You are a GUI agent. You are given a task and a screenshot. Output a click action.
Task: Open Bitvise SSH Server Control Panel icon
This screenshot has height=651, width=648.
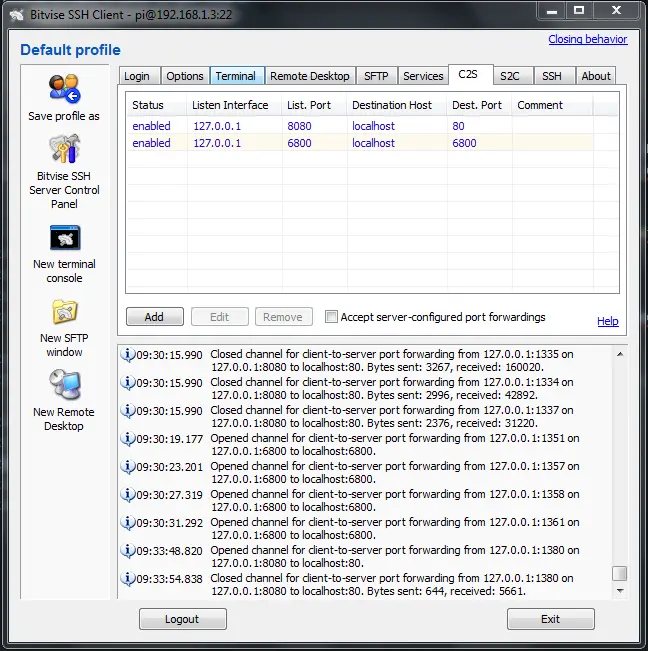(x=64, y=150)
